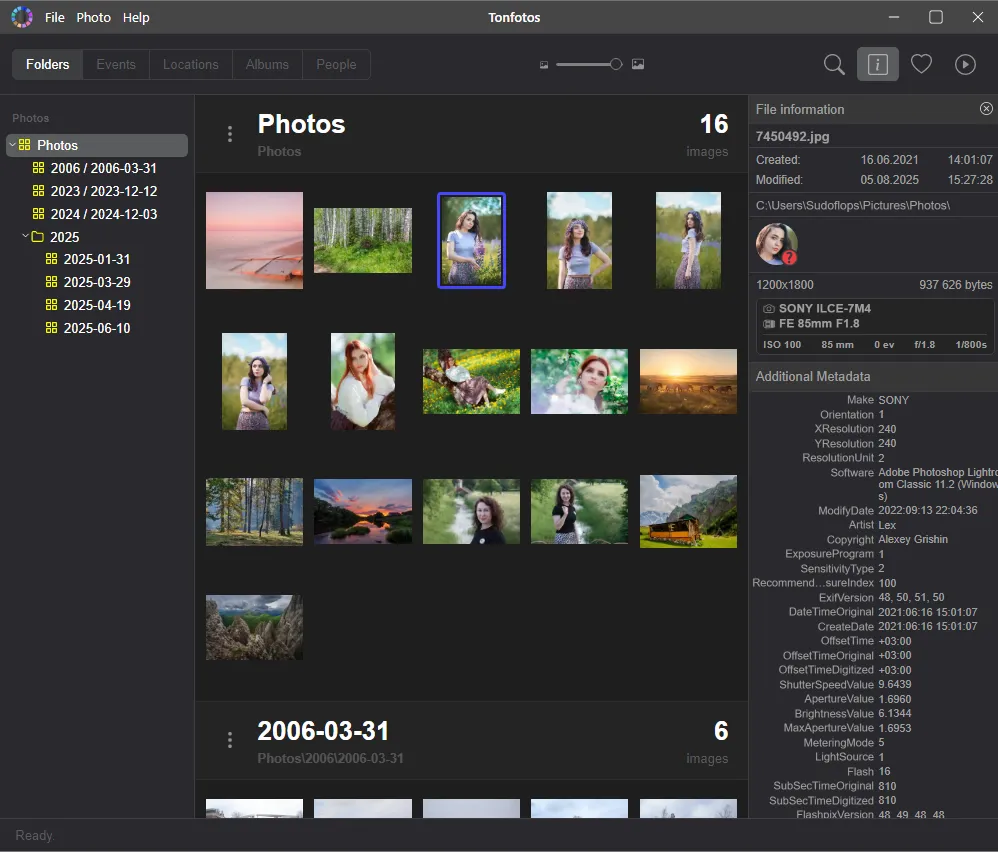Open the red-haired woman in white sweater thumbnail
This screenshot has width=998, height=852.
click(x=363, y=381)
